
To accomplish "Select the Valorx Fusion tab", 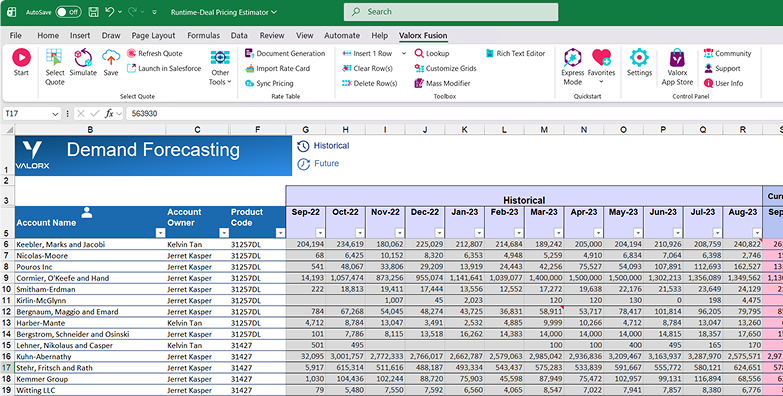I will [423, 35].
